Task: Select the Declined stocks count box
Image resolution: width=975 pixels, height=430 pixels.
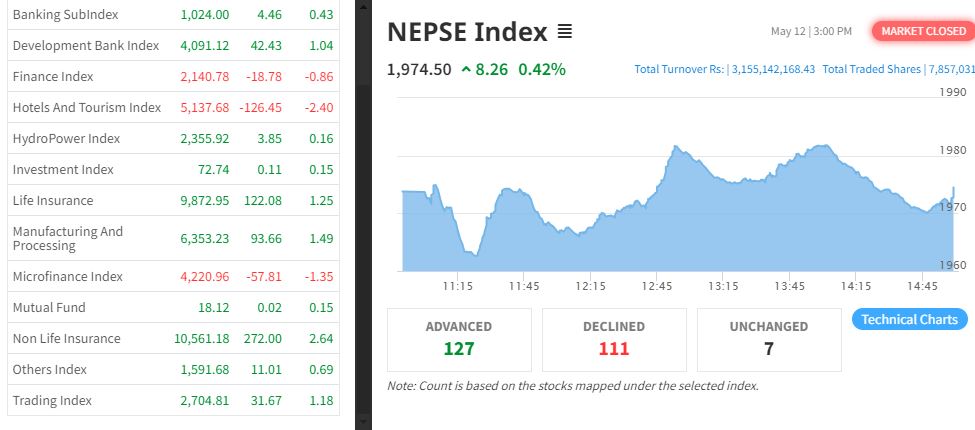Action: (614, 339)
